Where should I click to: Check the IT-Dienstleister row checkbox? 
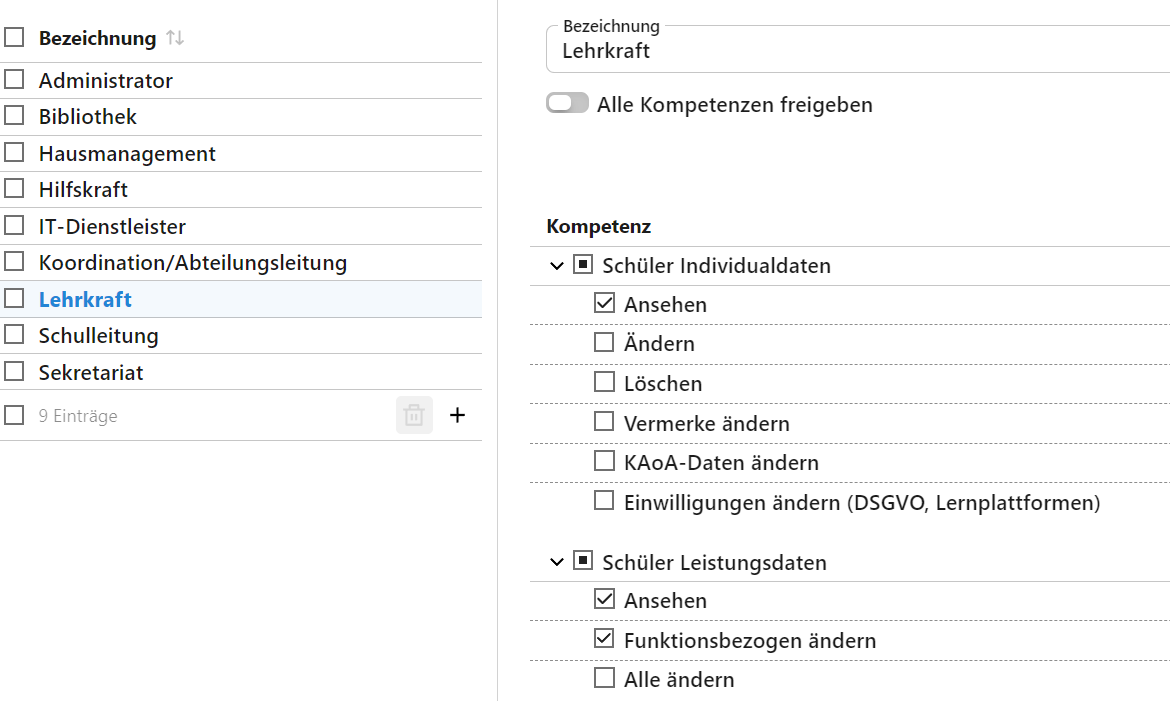click(x=14, y=225)
